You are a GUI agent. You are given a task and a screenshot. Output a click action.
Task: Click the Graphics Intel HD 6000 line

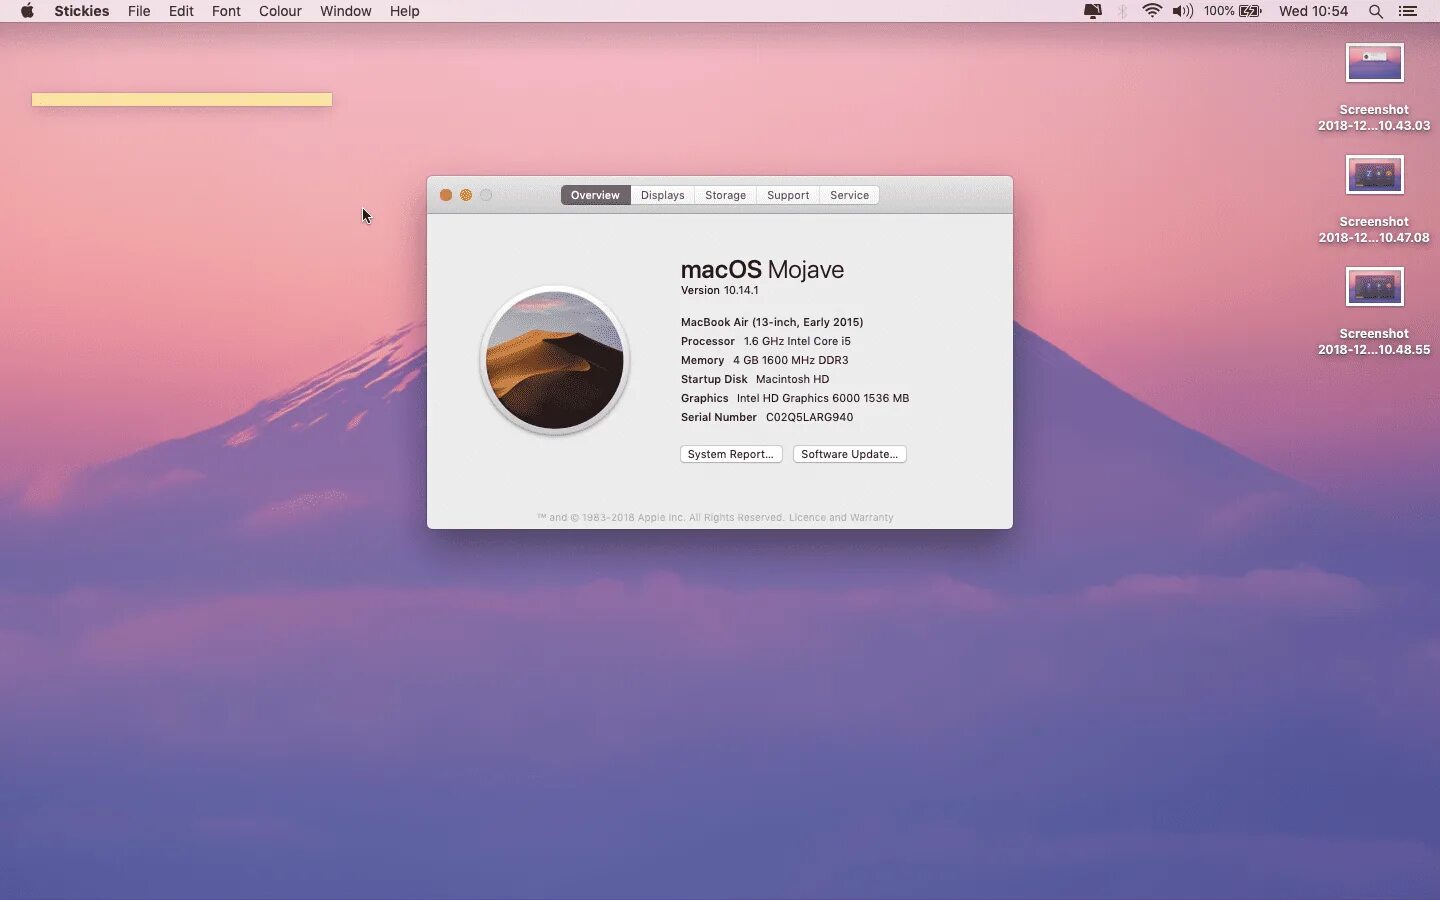pos(795,398)
